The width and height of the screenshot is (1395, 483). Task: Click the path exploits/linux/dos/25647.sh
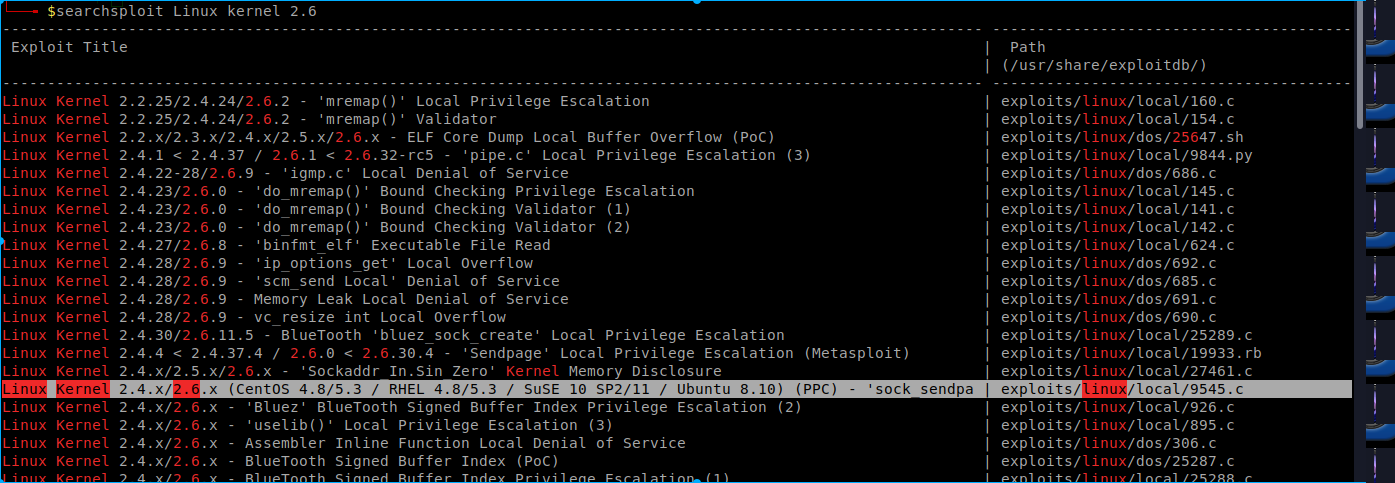(1122, 137)
